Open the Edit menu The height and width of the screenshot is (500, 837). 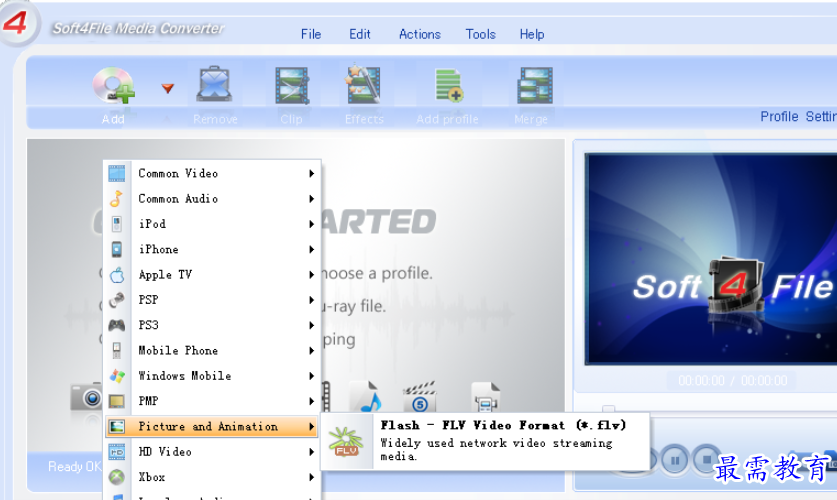click(360, 34)
